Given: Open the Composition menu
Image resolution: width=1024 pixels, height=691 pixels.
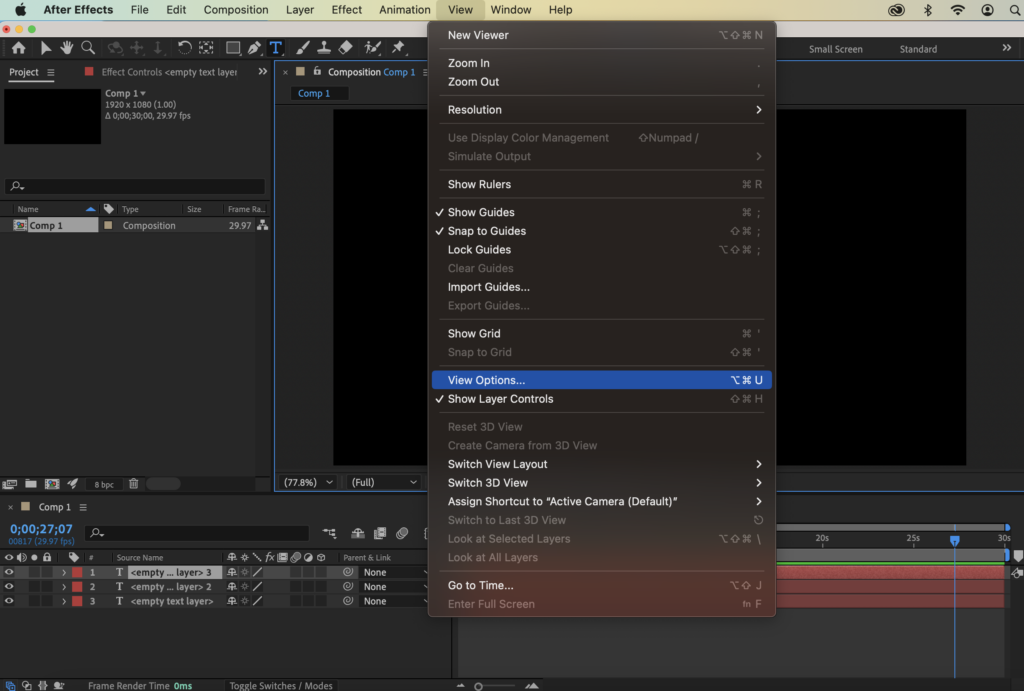Looking at the screenshot, I should (236, 10).
